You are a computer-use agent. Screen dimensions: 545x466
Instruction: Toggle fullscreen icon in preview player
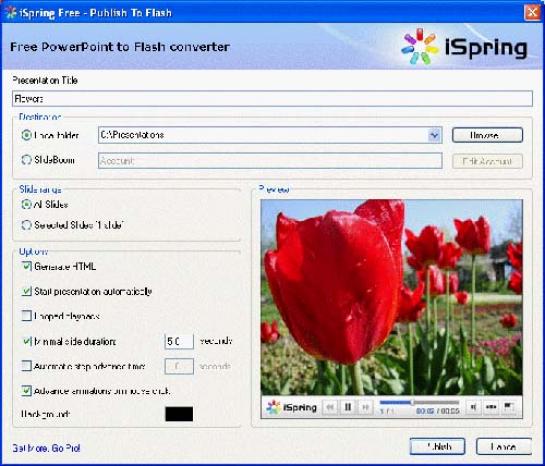point(509,406)
